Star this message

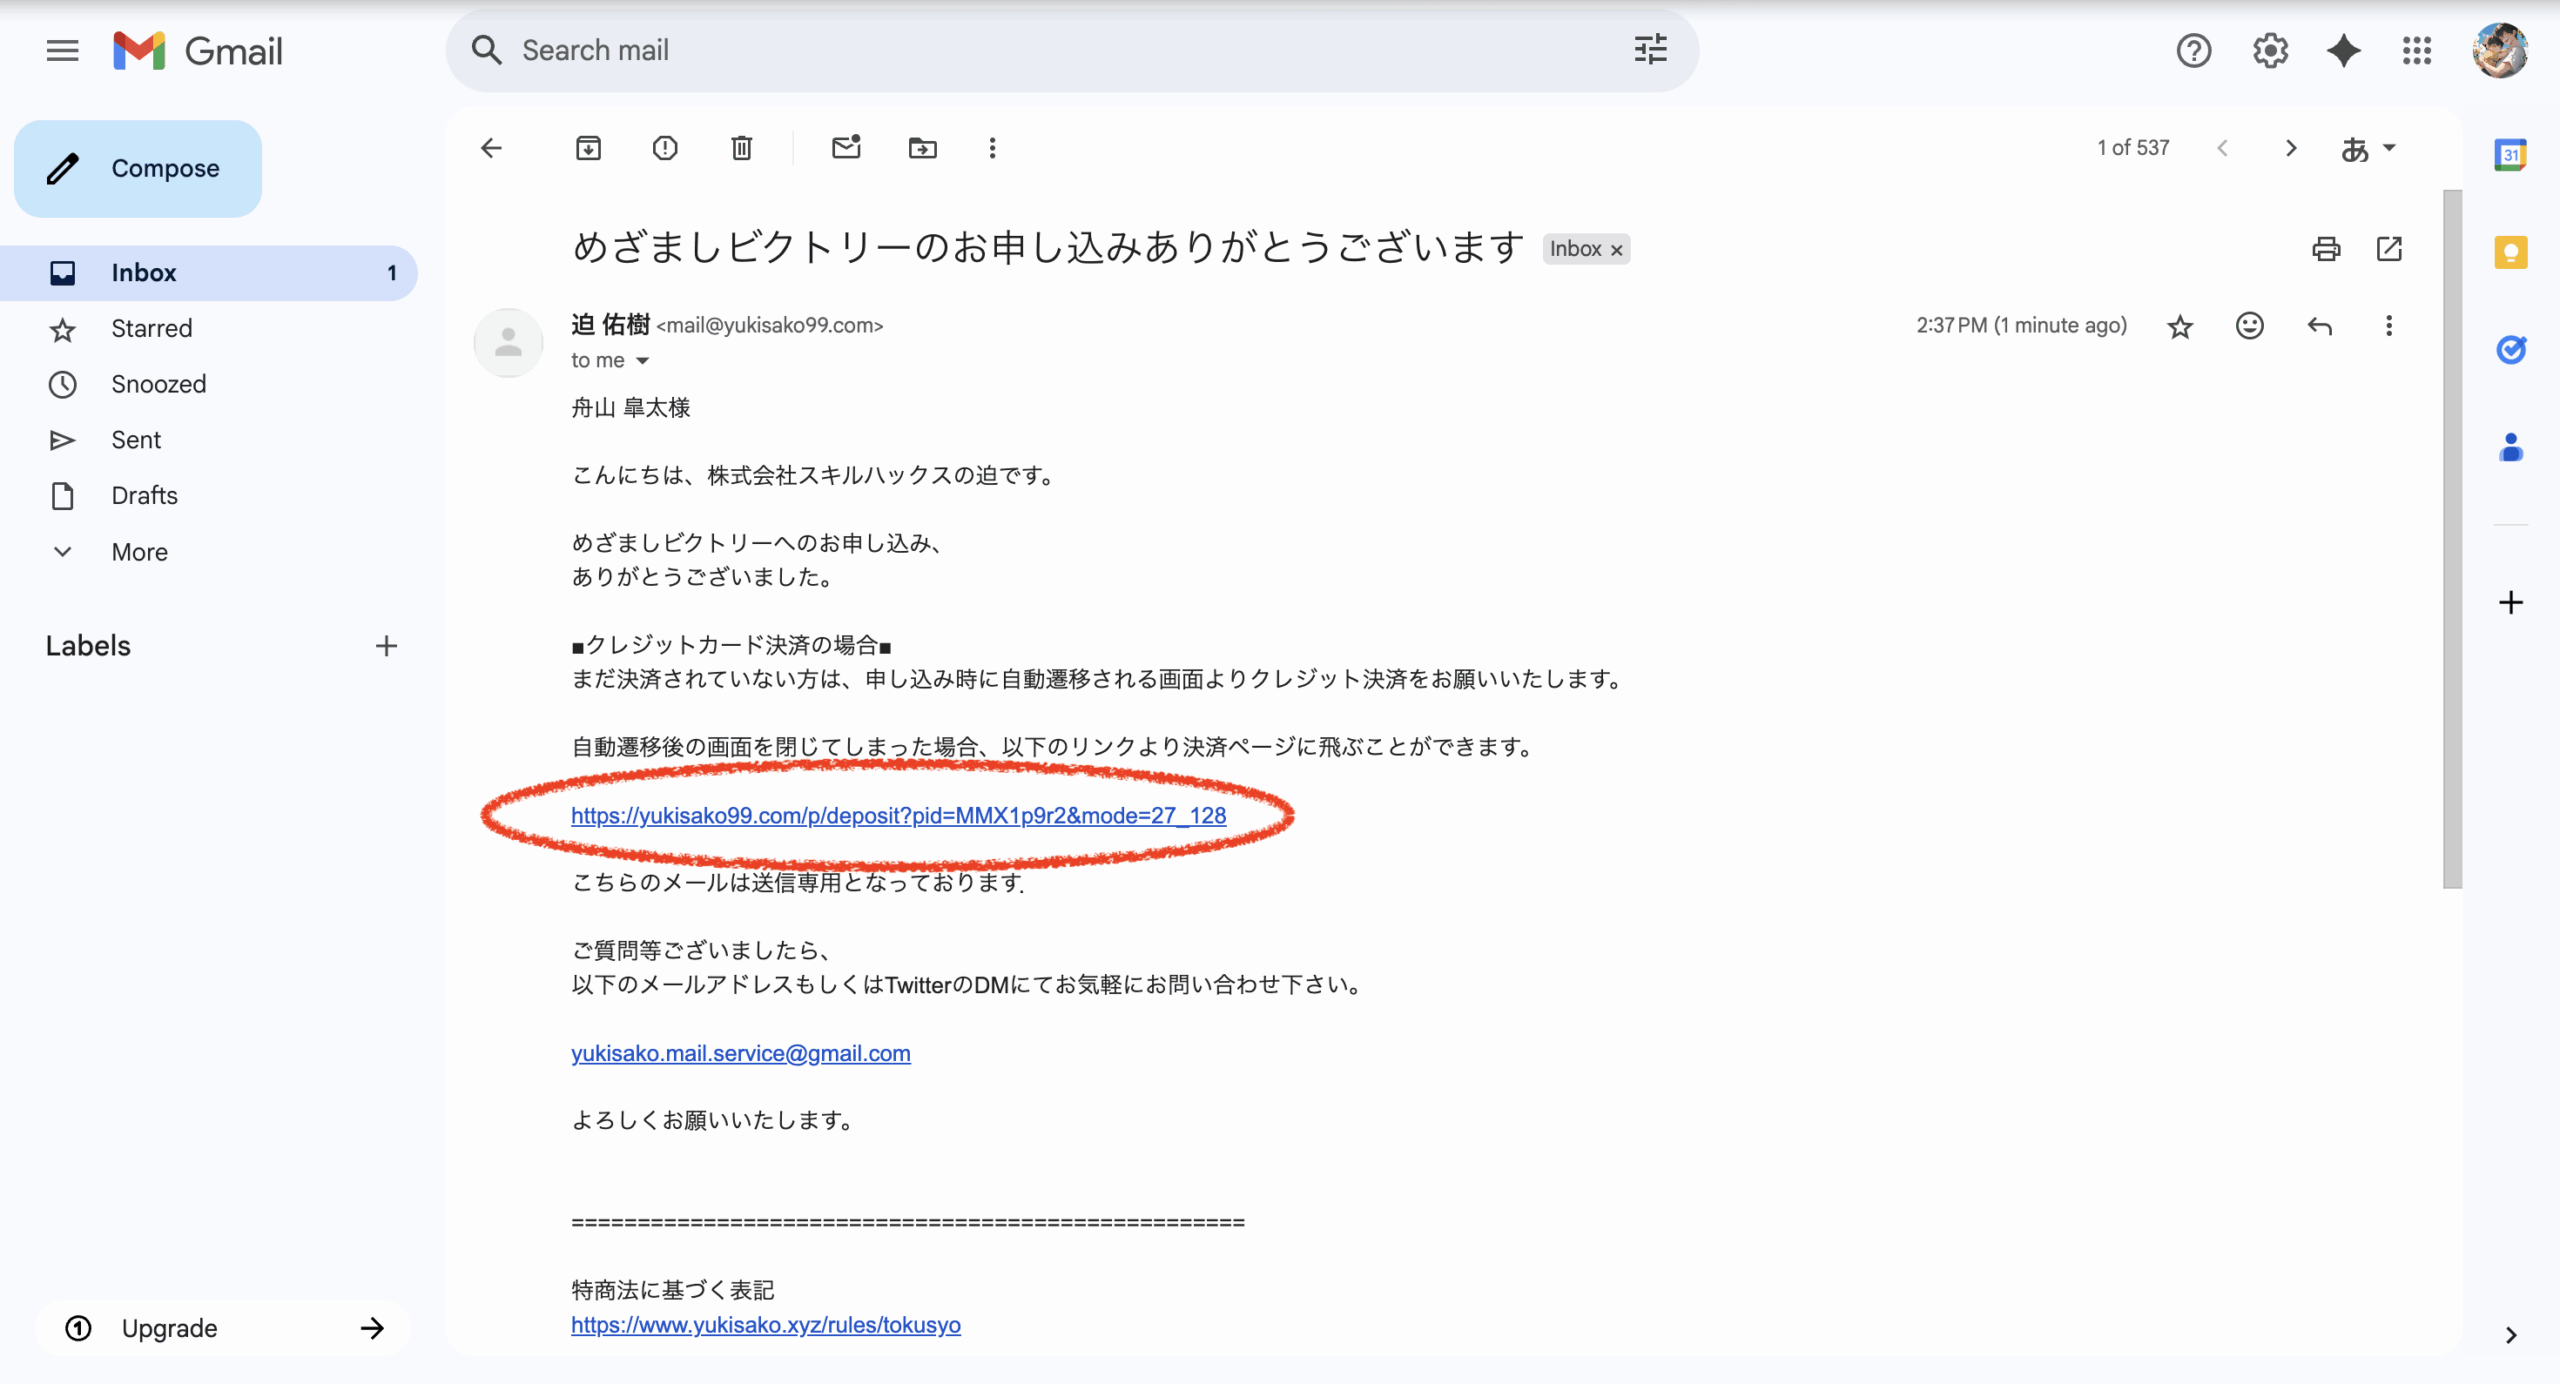click(x=2180, y=326)
